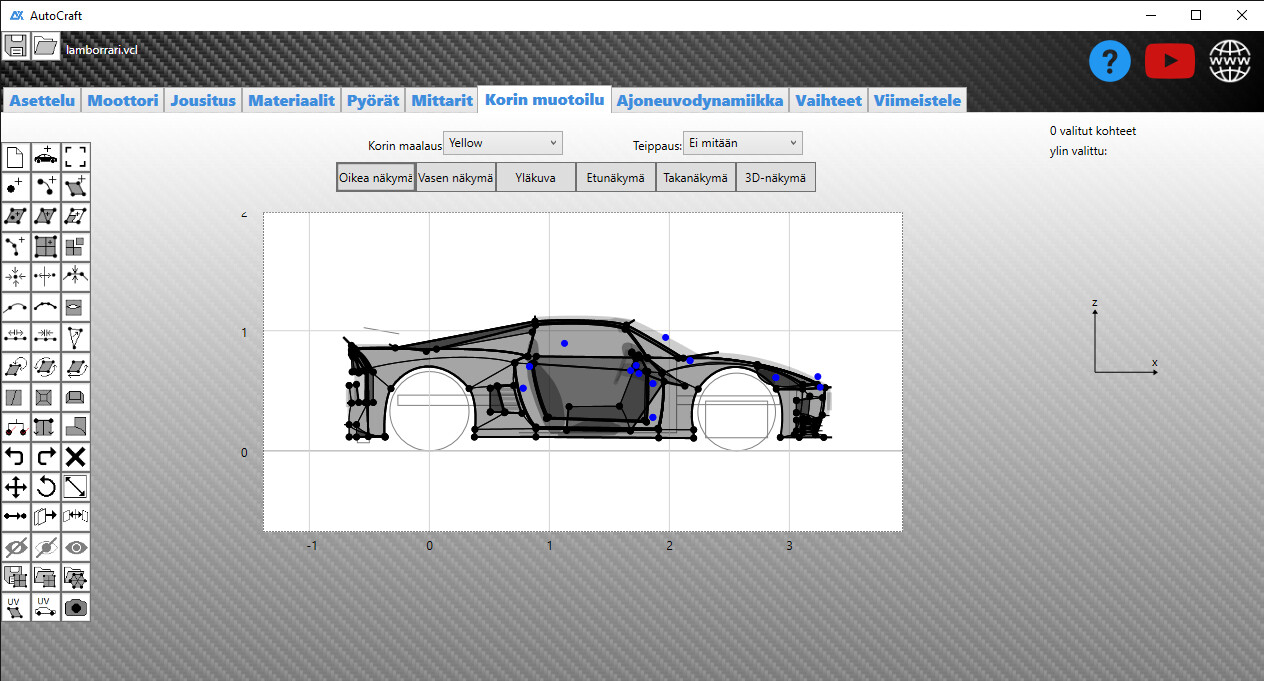Click the redo arrow tool
The width and height of the screenshot is (1264, 681).
point(46,457)
